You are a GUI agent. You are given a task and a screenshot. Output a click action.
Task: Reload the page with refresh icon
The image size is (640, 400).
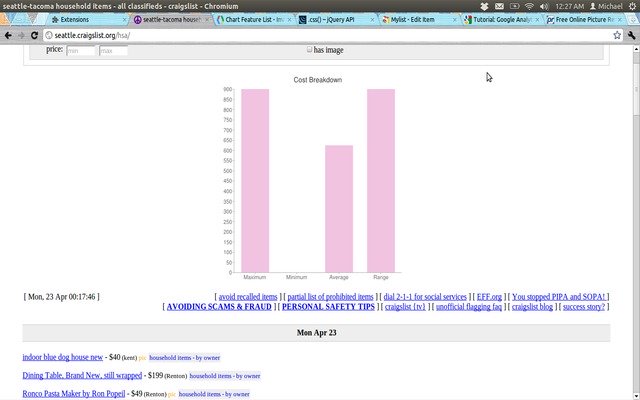(x=34, y=36)
